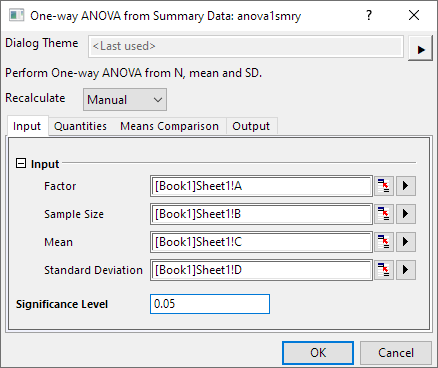438x368 pixels.
Task: Click the 'Significance Level' label
Action: coord(62,304)
